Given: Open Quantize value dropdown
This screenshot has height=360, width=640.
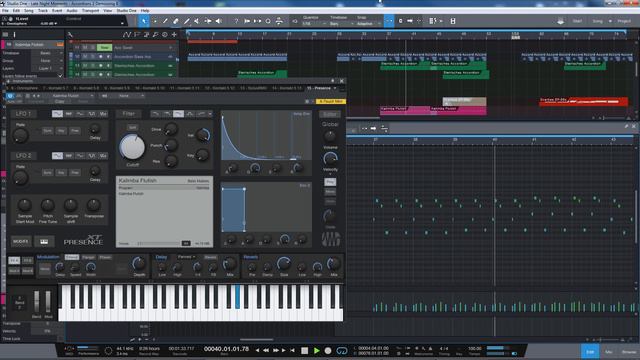Looking at the screenshot, I should pos(314,24).
